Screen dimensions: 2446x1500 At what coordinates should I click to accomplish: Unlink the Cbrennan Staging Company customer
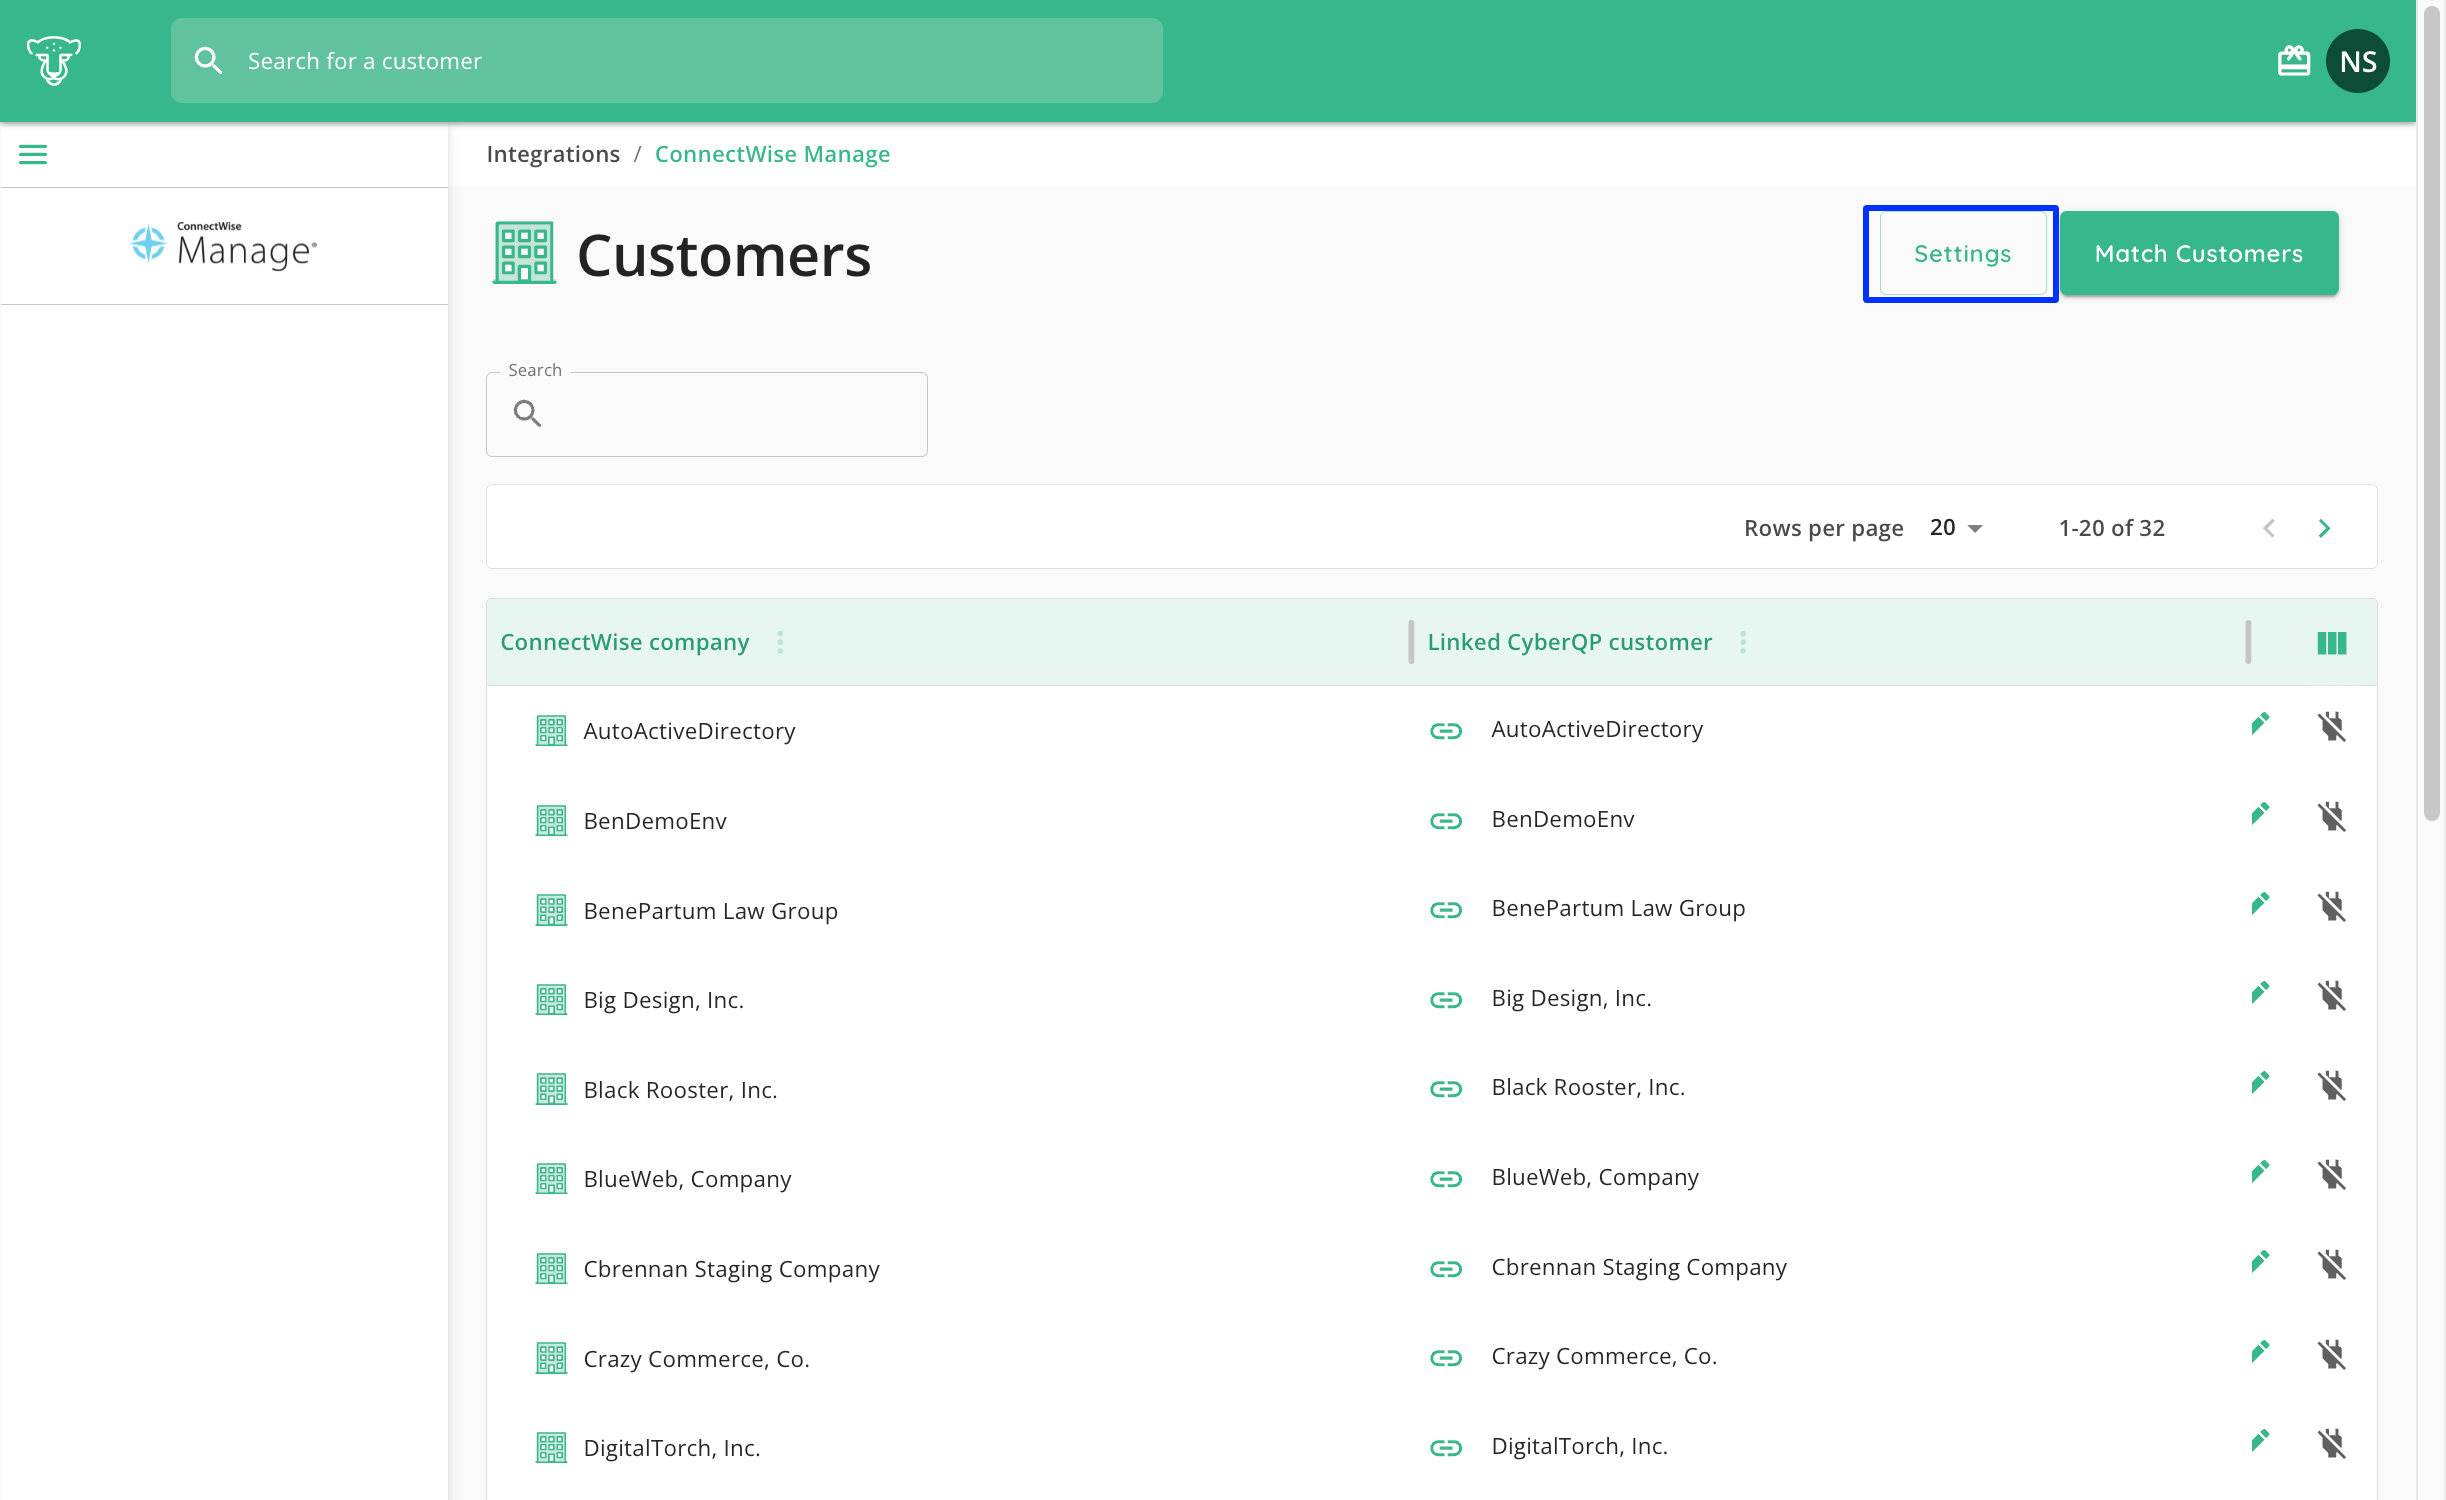2331,1264
